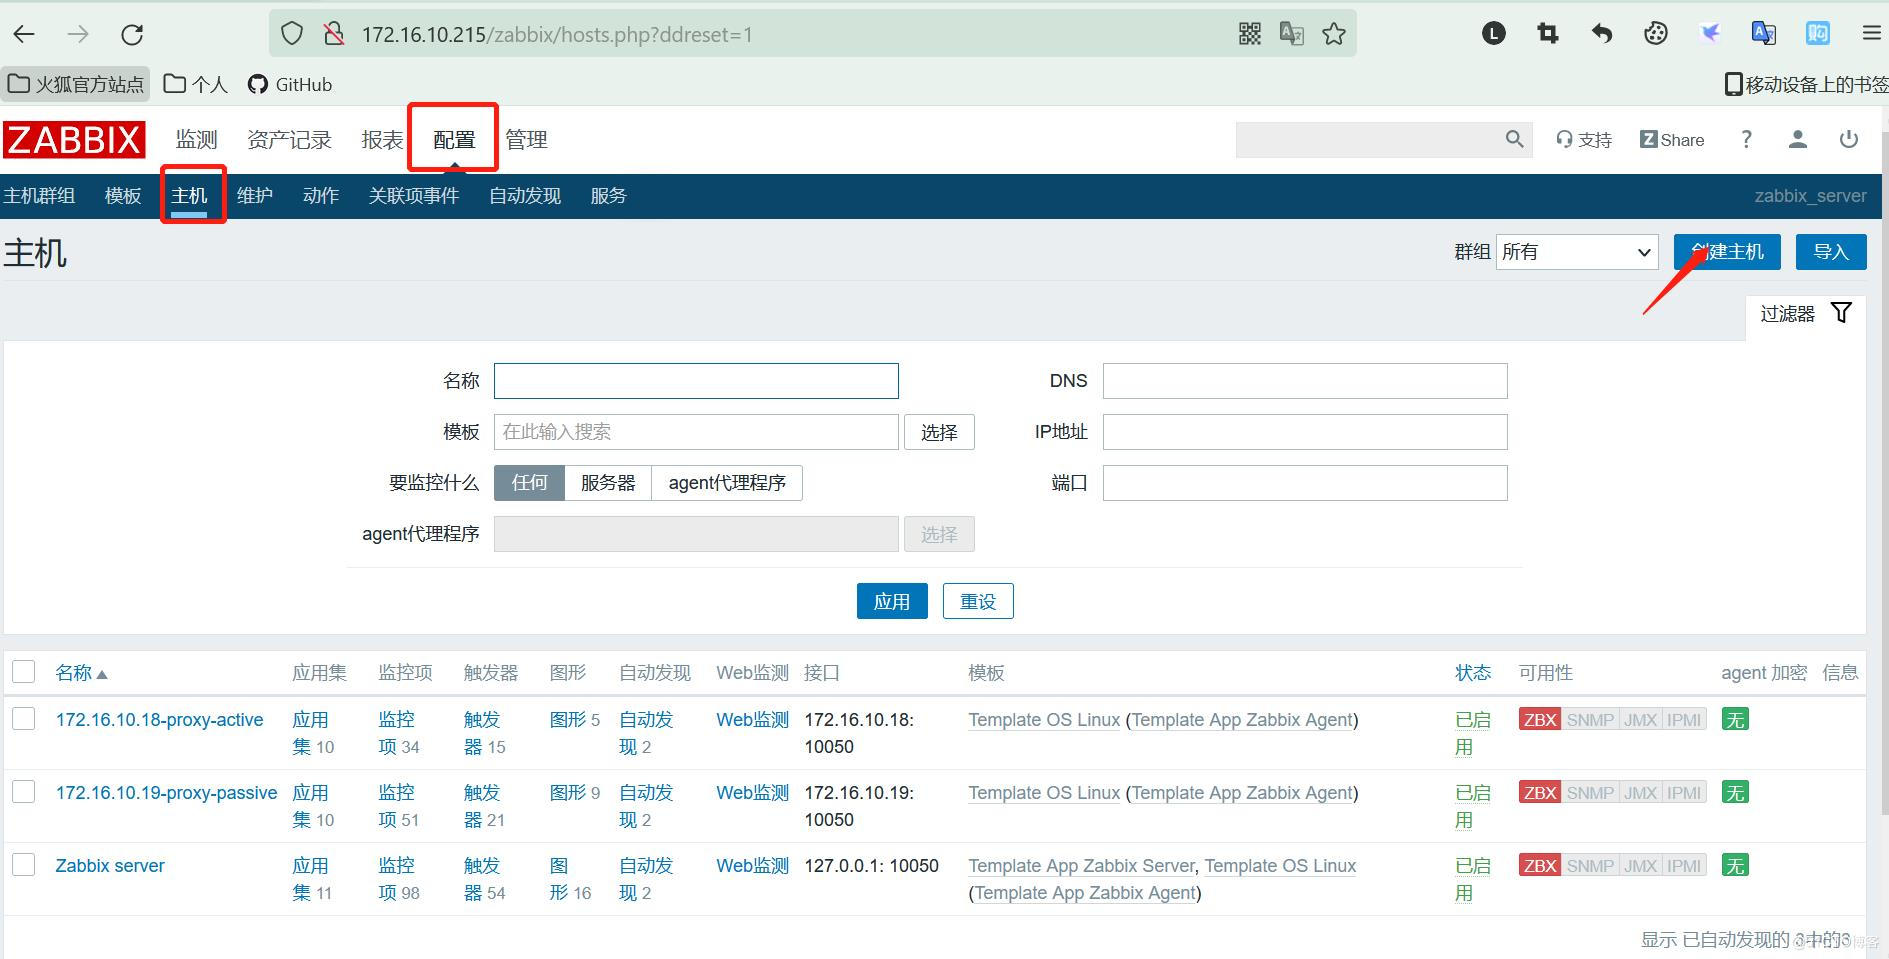Click the shield tracking protection icon
Viewport: 1889px width, 959px height.
pyautogui.click(x=291, y=34)
